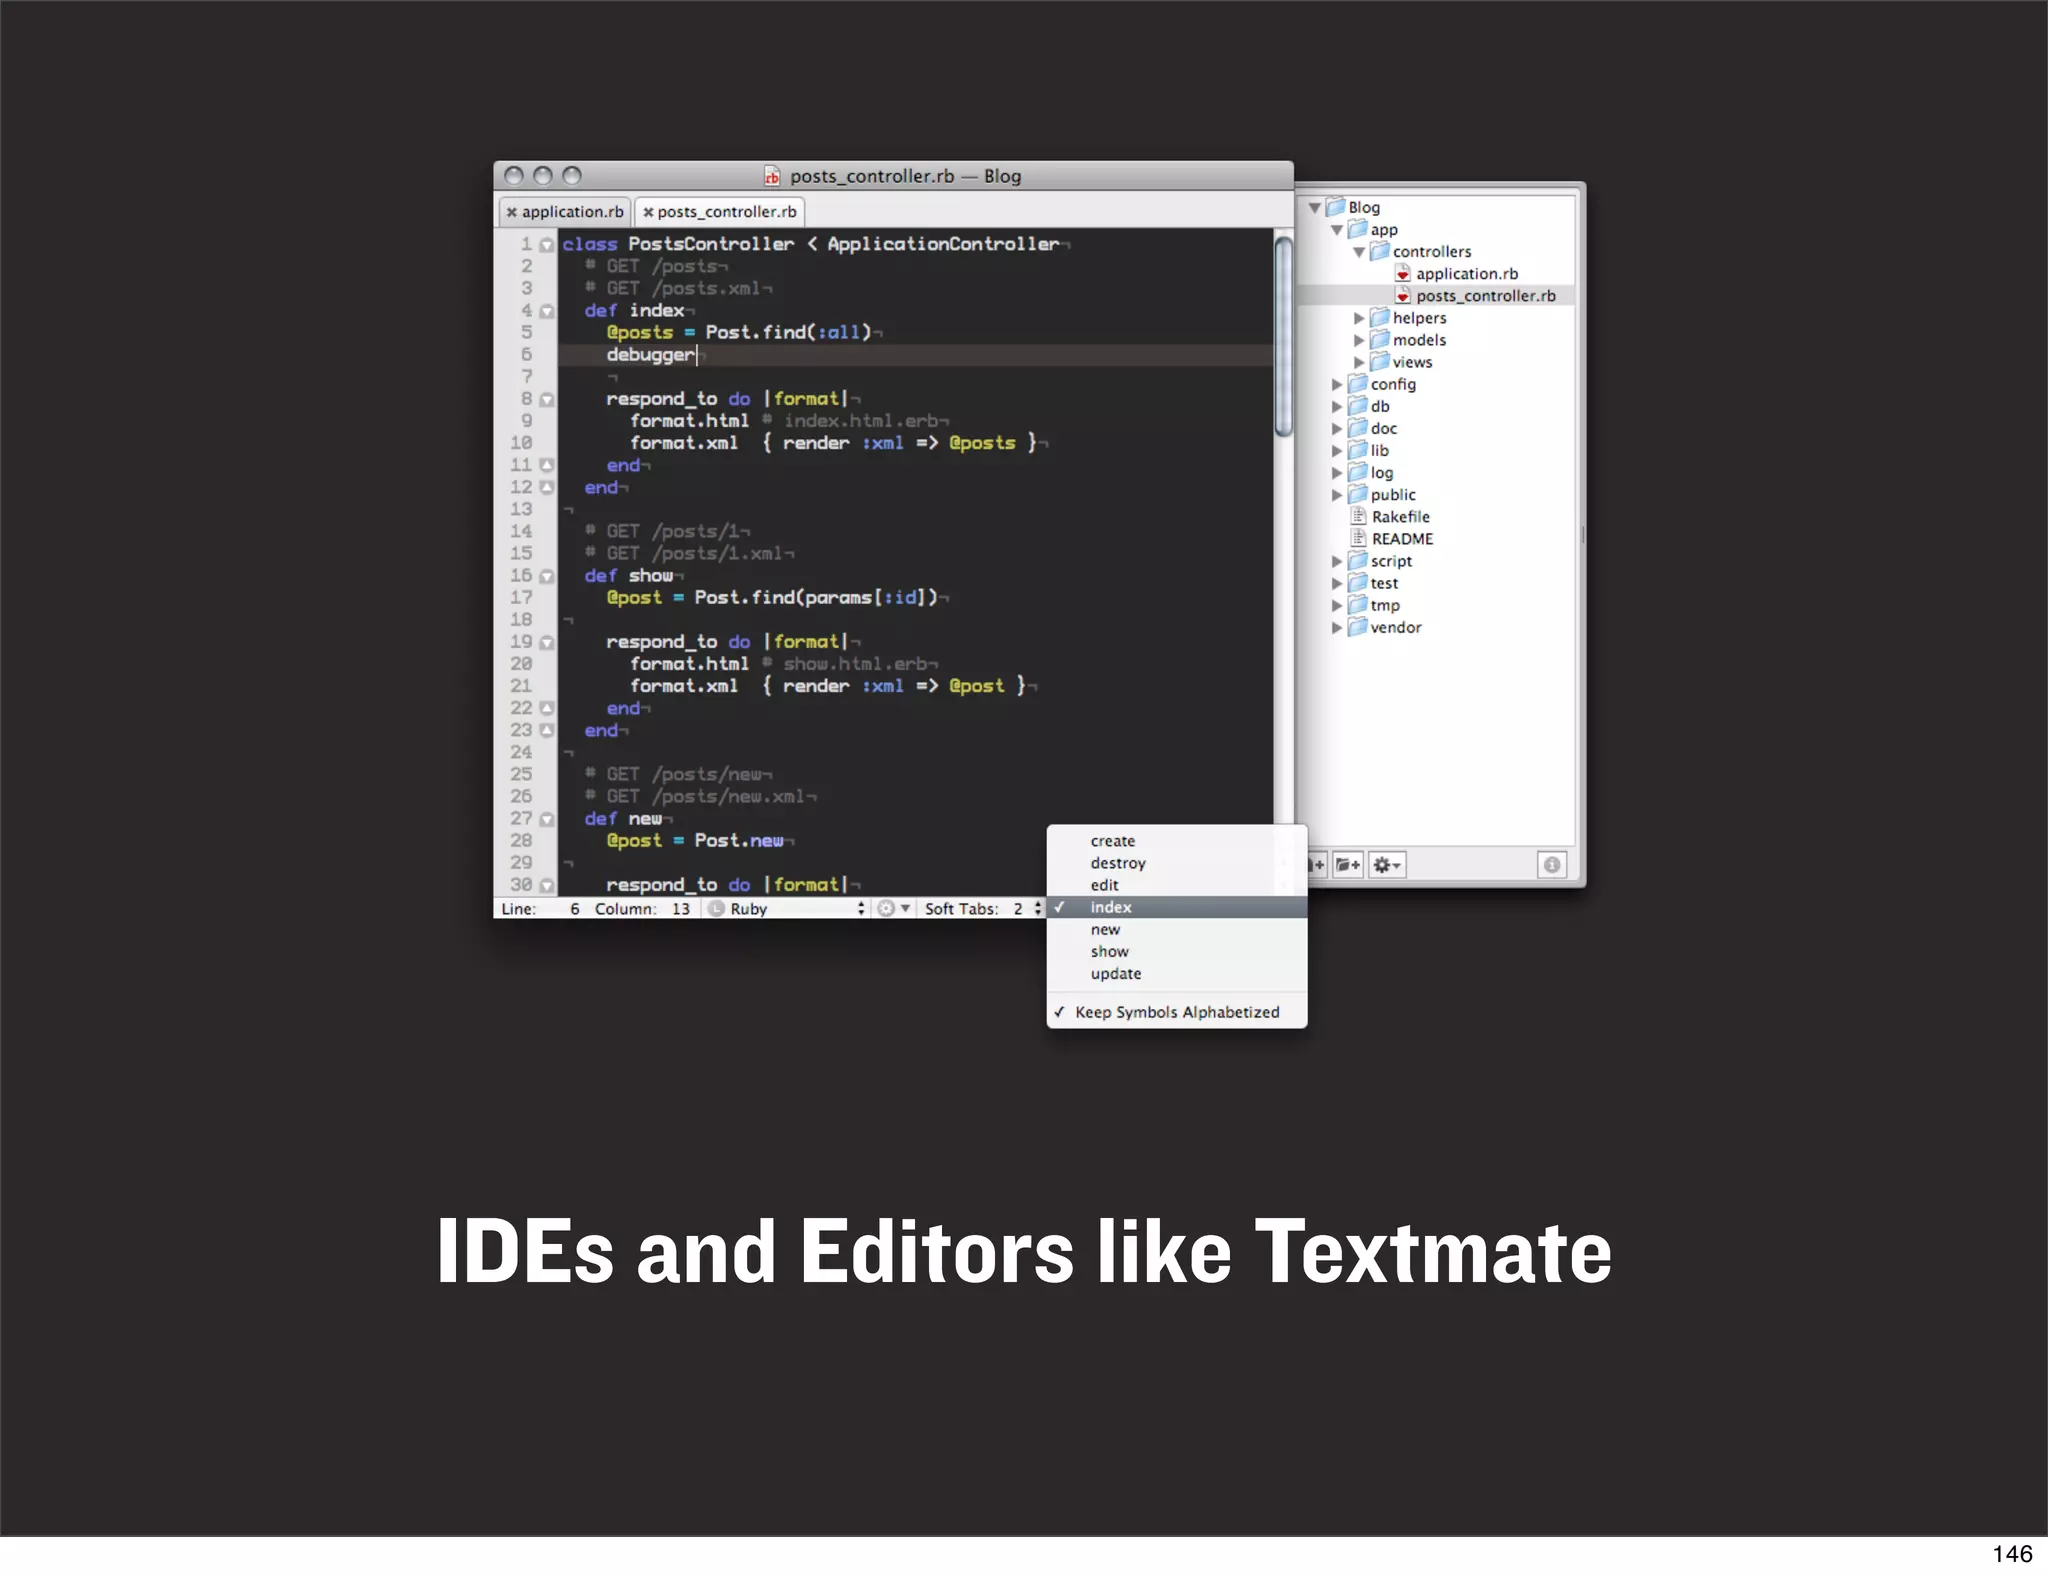Toggle folding at line 4 def index
Screen dimensions: 2048x1576
pyautogui.click(x=546, y=311)
